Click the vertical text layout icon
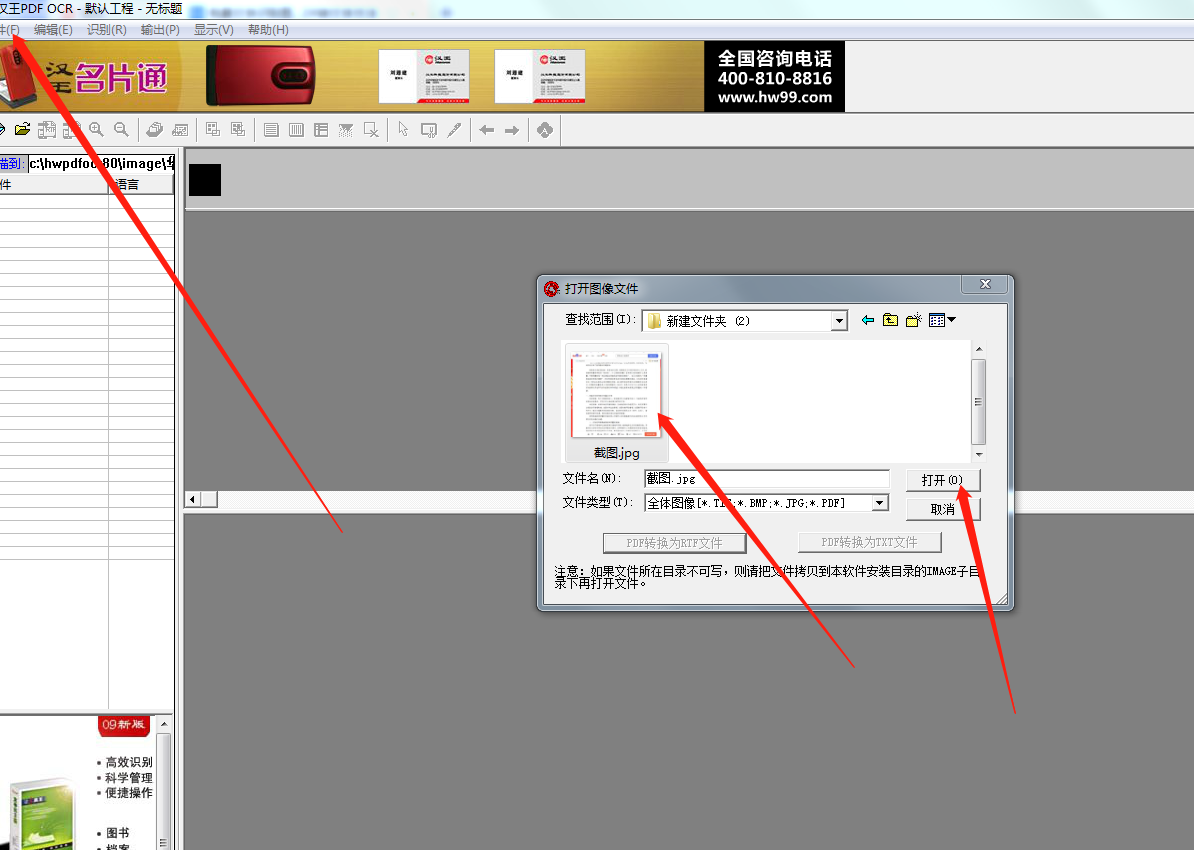 click(x=296, y=130)
